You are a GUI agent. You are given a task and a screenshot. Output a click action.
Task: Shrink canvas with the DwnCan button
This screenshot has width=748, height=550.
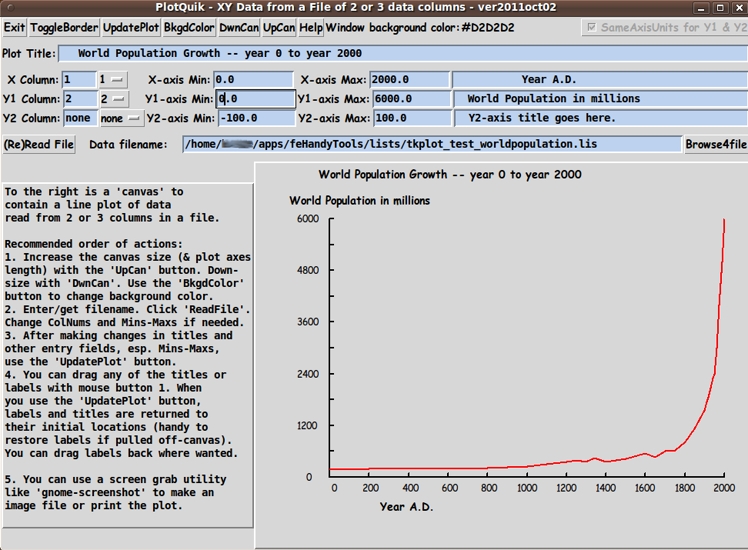coord(238,28)
